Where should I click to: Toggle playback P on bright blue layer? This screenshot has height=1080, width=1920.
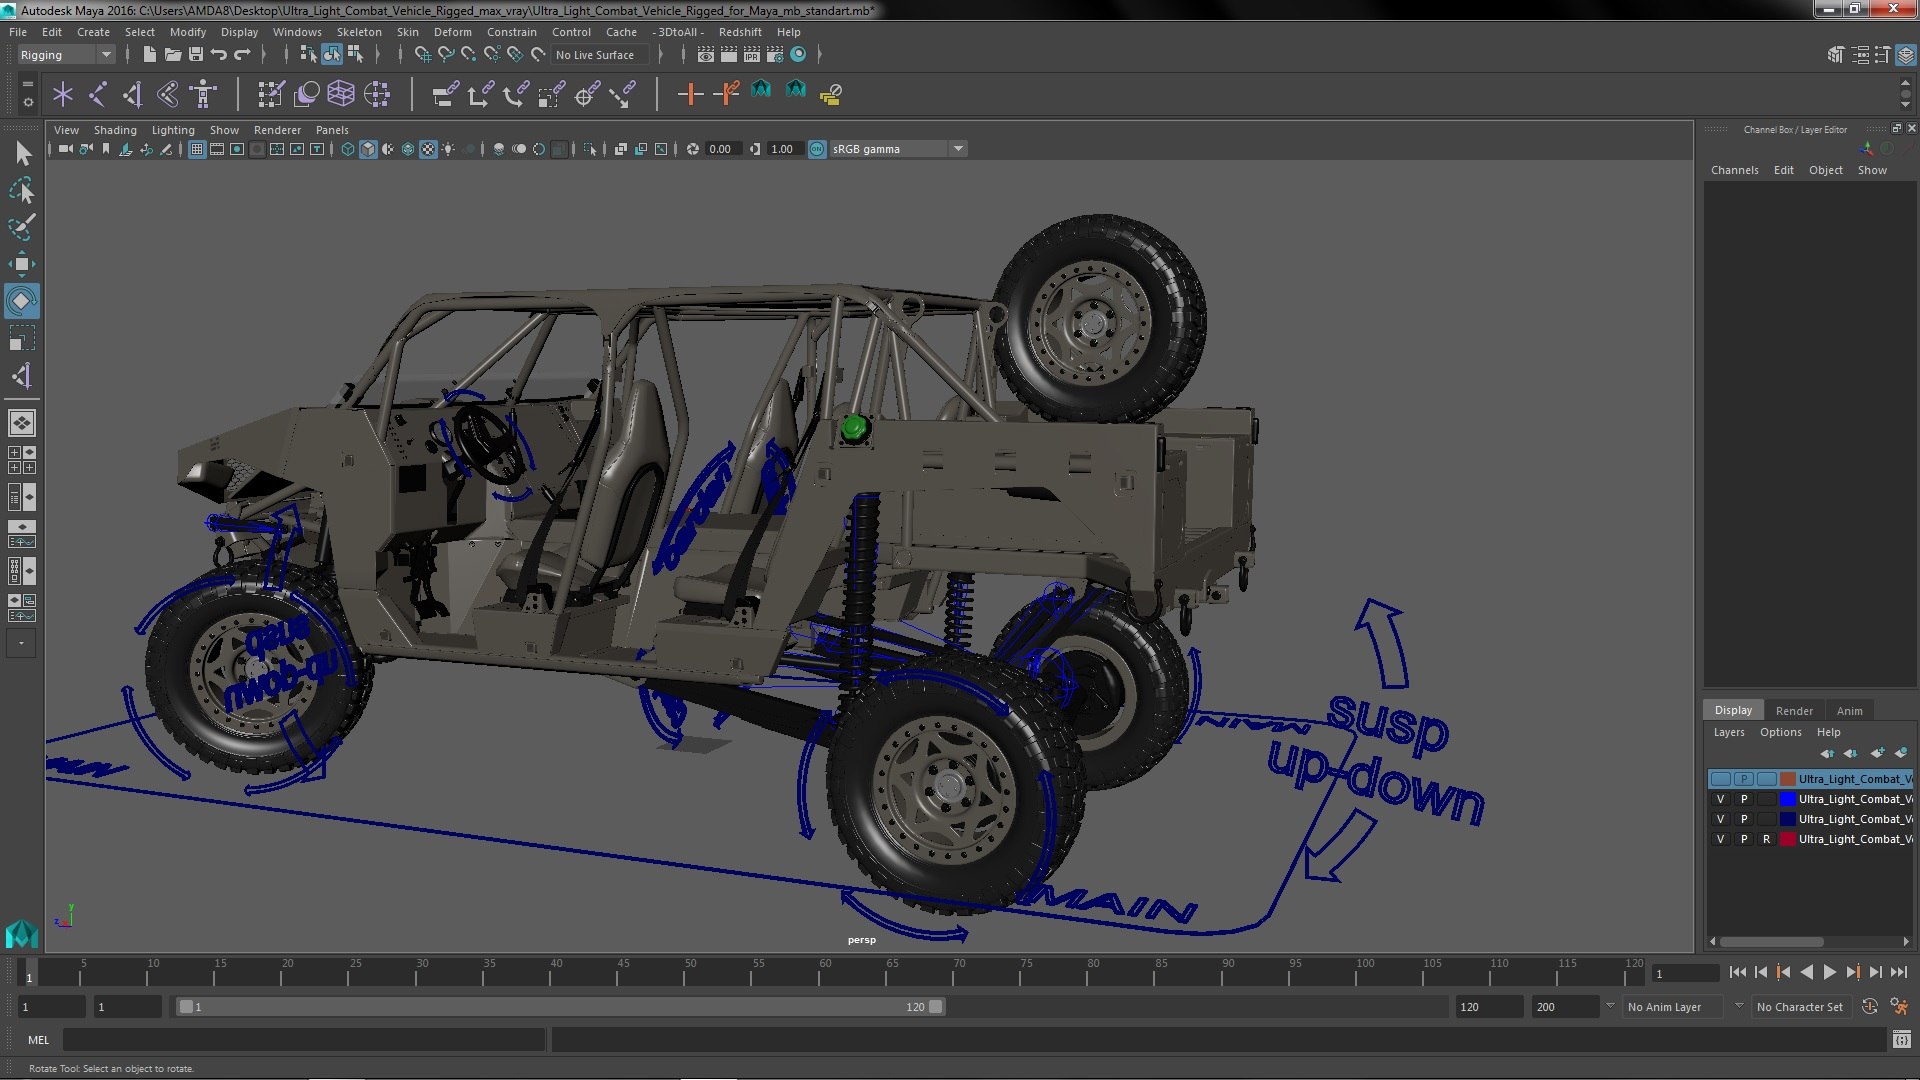pos(1743,799)
